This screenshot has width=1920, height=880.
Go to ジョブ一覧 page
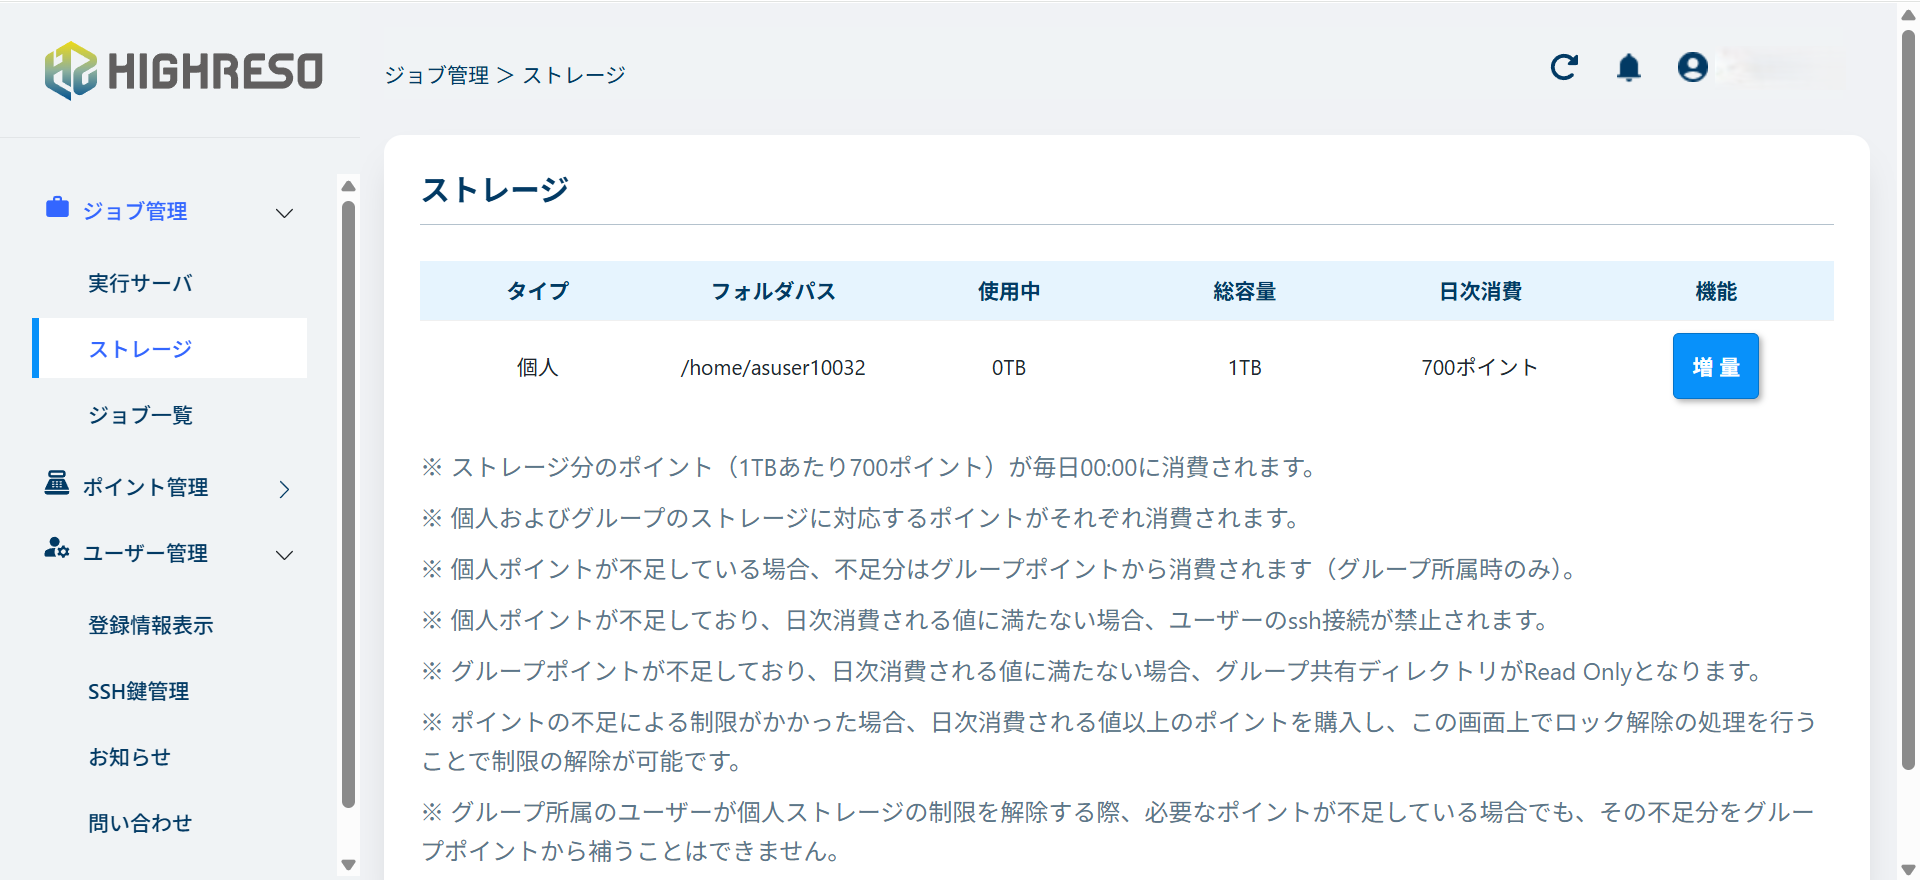click(140, 415)
